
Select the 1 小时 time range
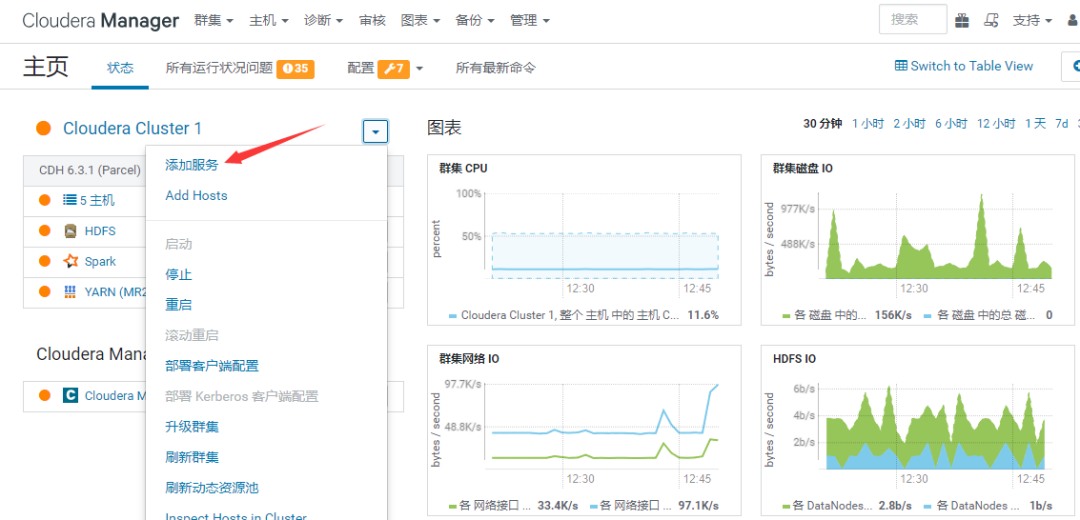tap(868, 123)
